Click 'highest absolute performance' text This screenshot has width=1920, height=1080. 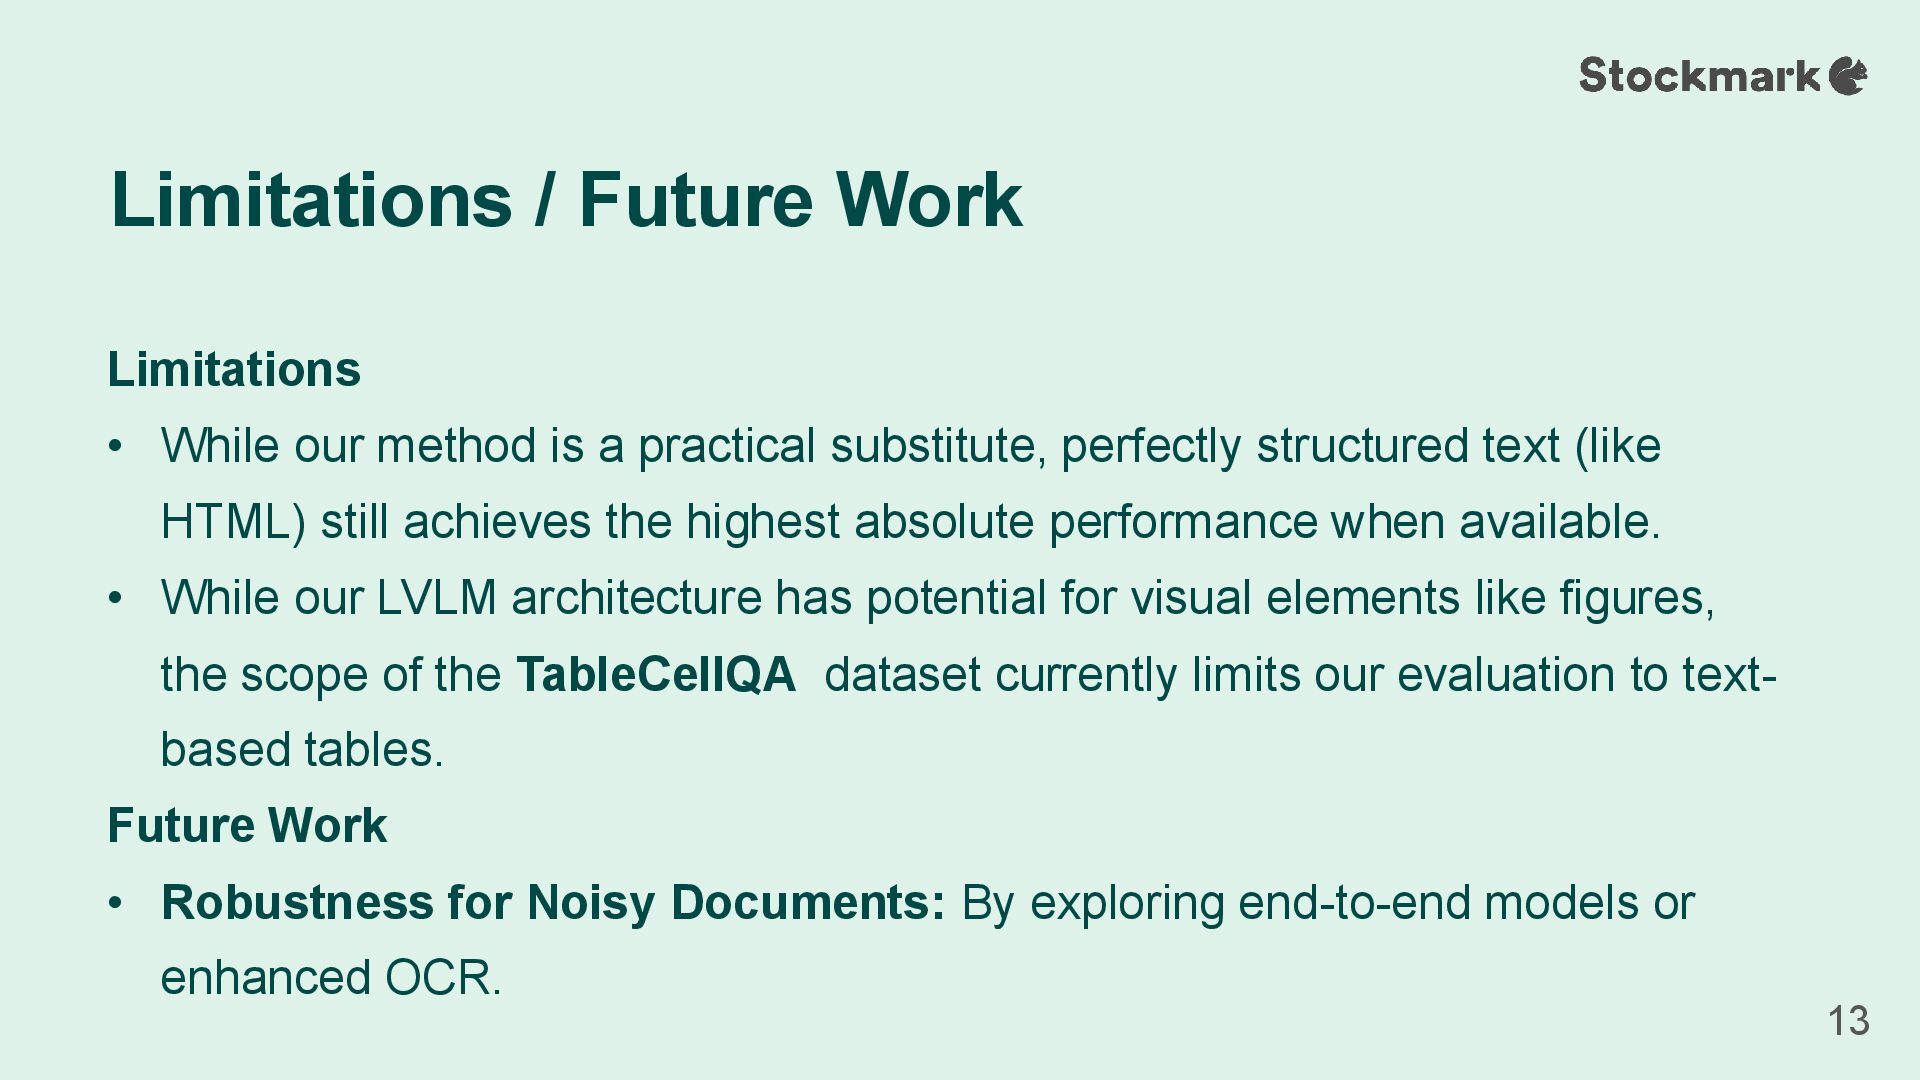pos(1003,522)
